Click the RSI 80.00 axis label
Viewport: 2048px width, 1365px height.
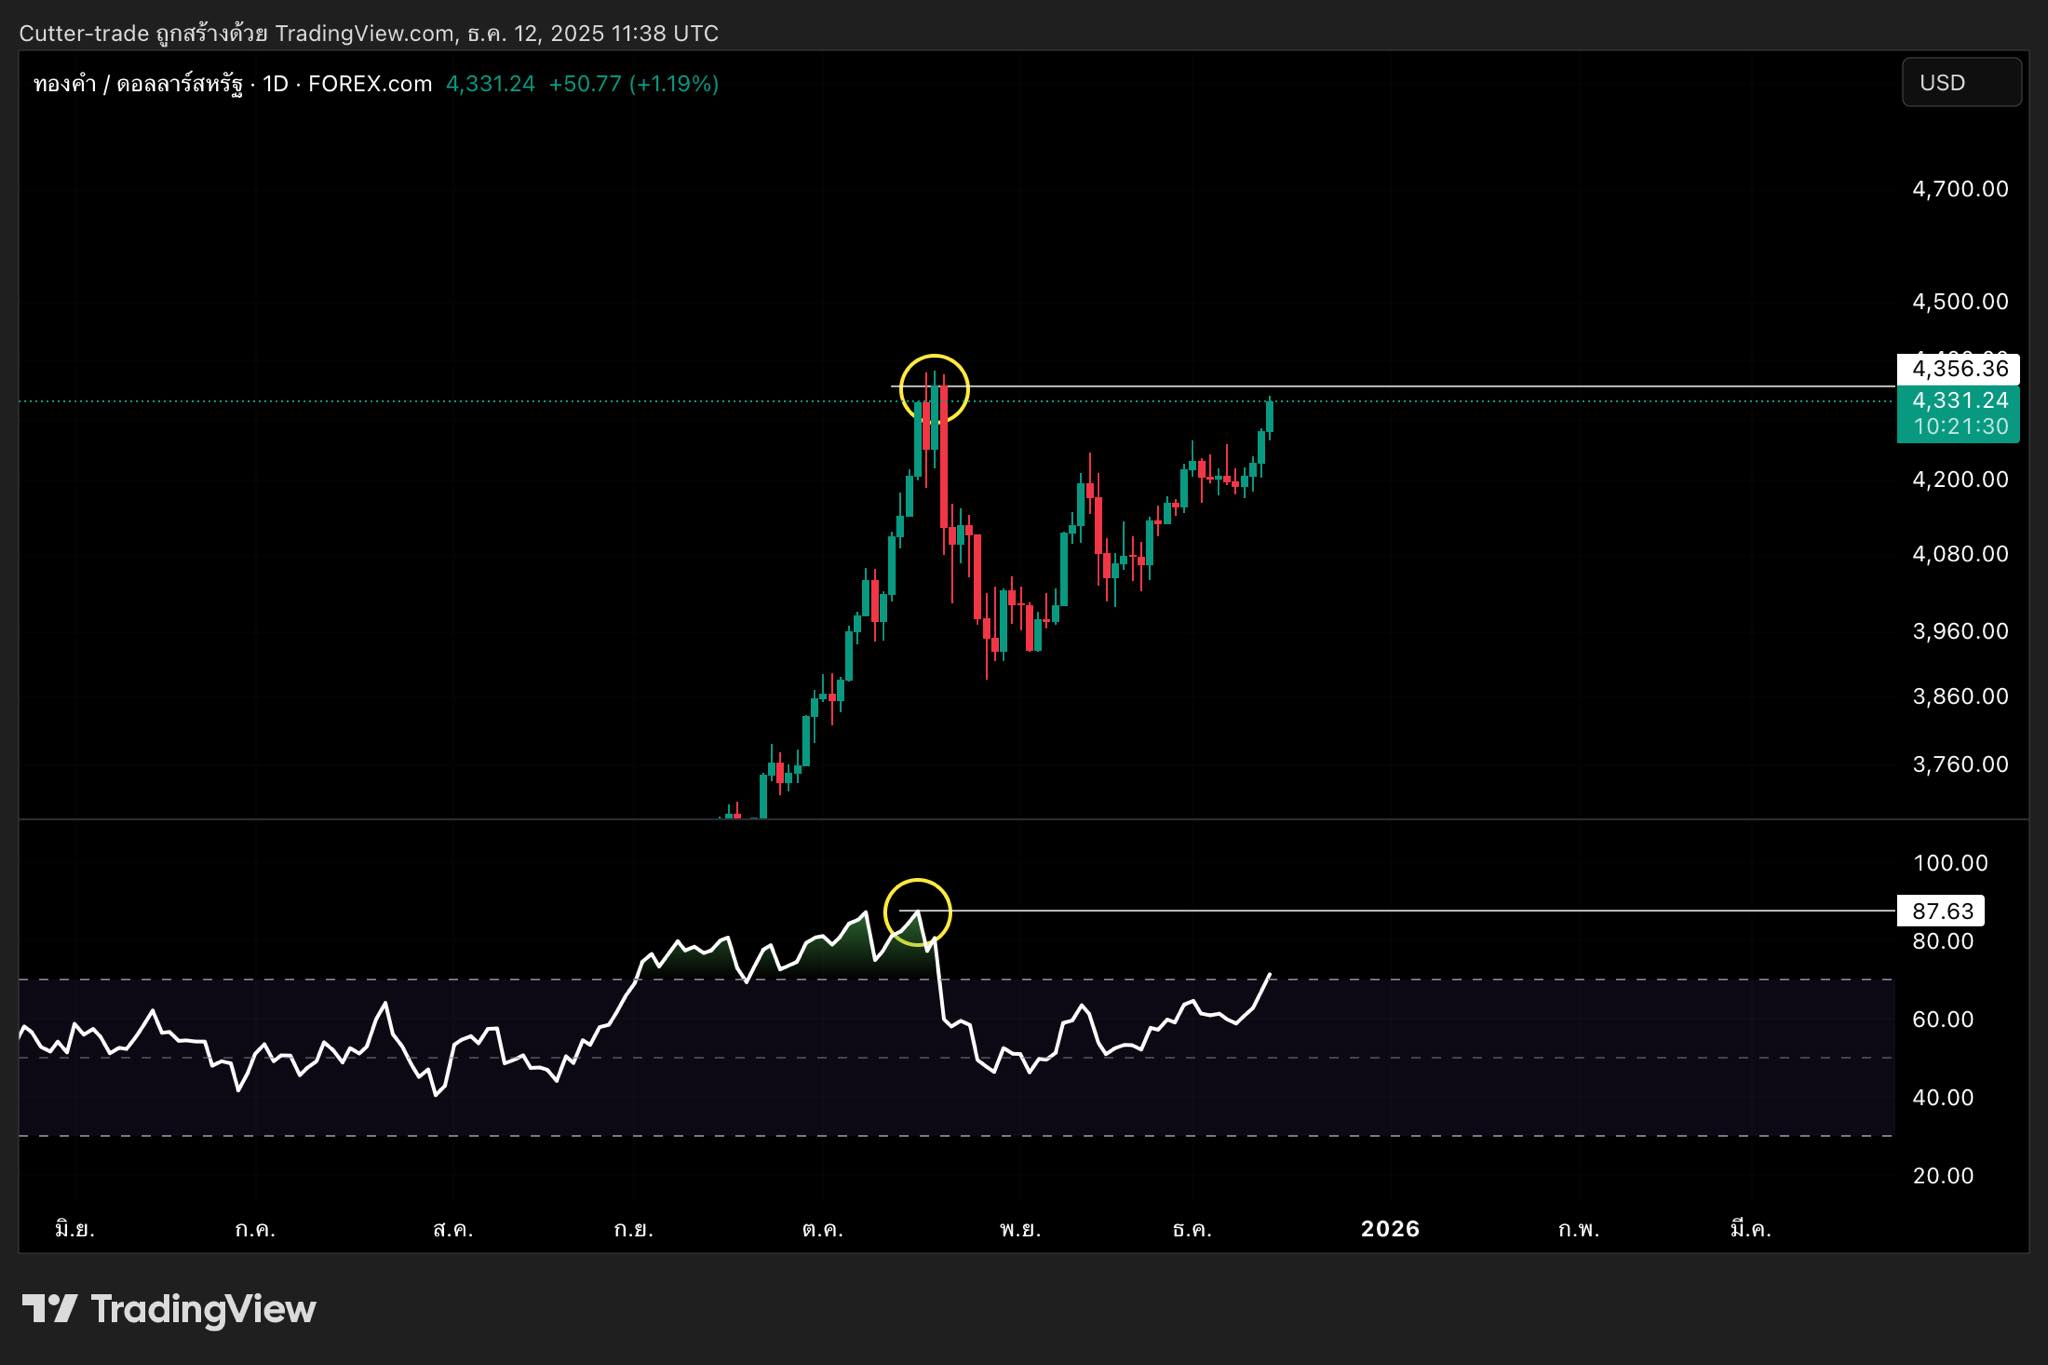[1943, 941]
